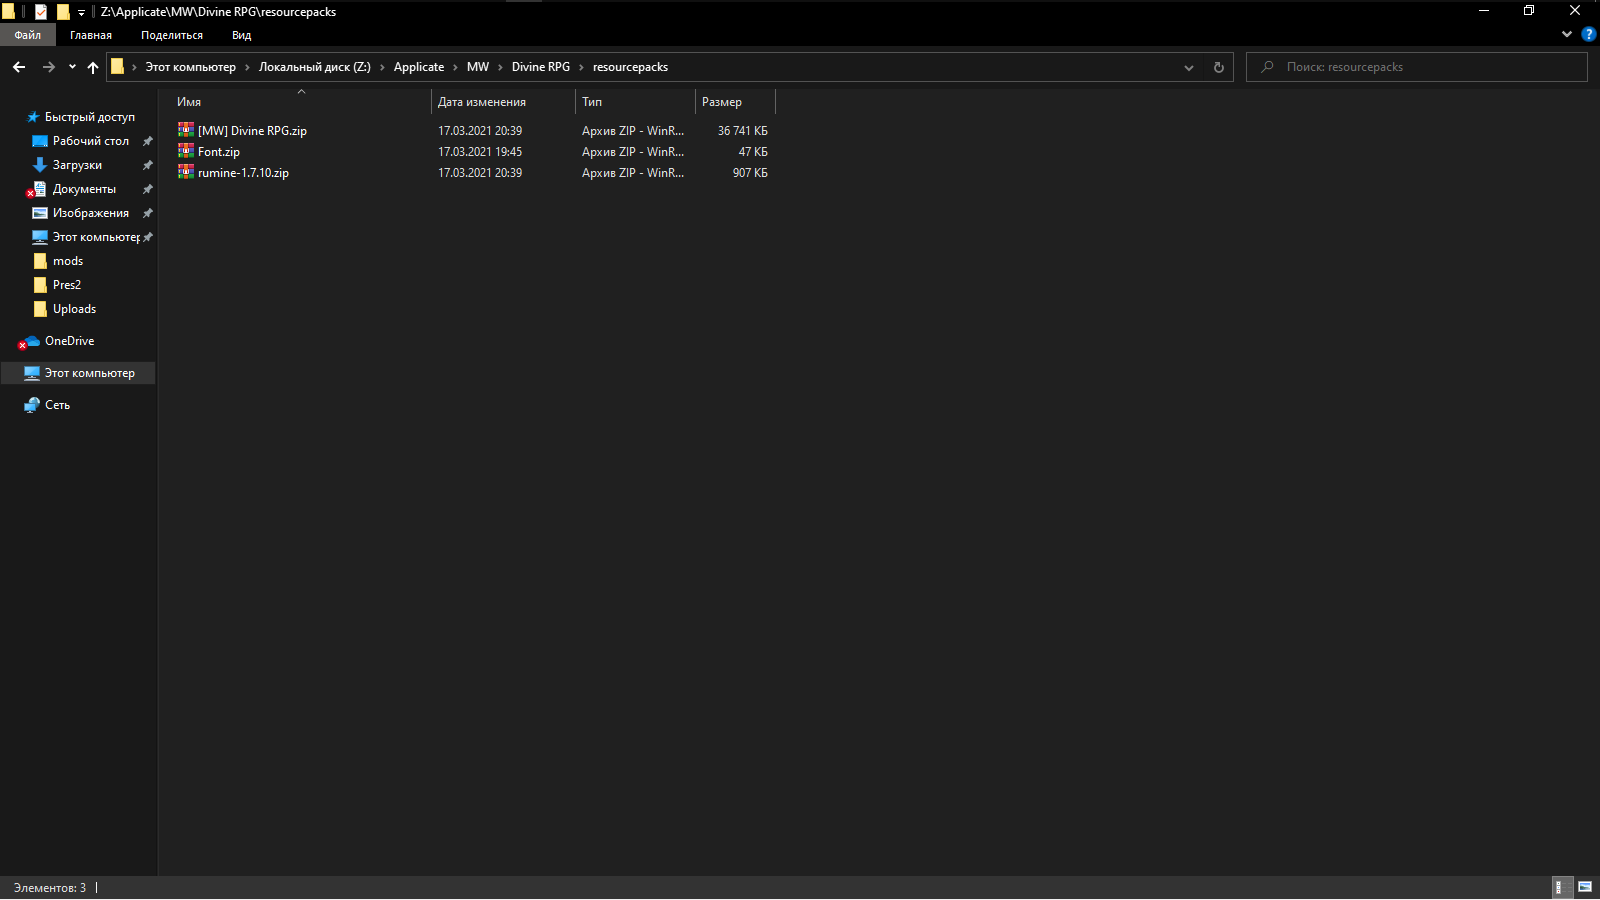Image resolution: width=1600 pixels, height=900 pixels.
Task: Click the resourcepacks breadcrumb segment
Action: tap(630, 67)
